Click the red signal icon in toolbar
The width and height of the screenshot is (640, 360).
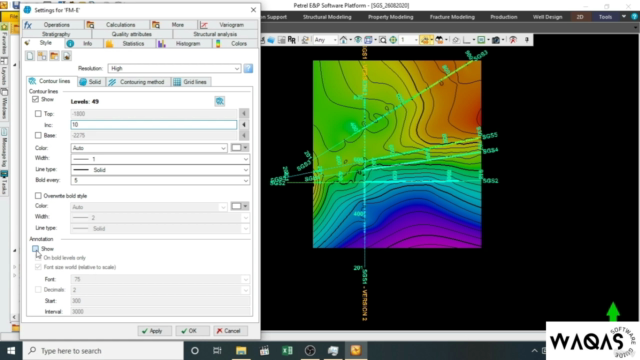[513, 40]
